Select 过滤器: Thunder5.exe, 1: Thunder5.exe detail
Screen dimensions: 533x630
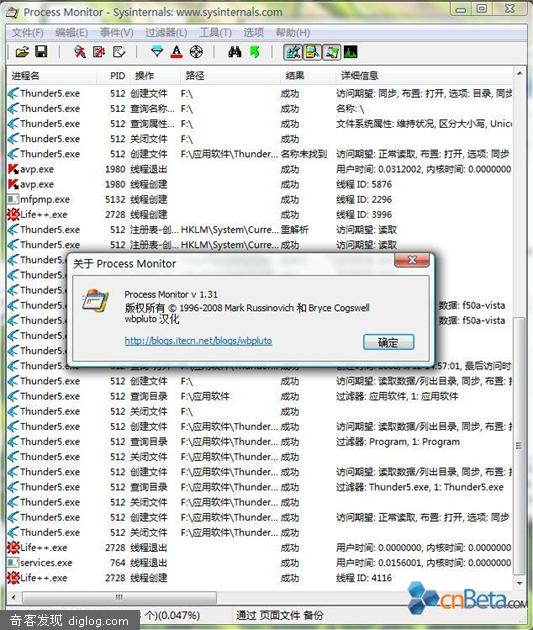click(420, 487)
